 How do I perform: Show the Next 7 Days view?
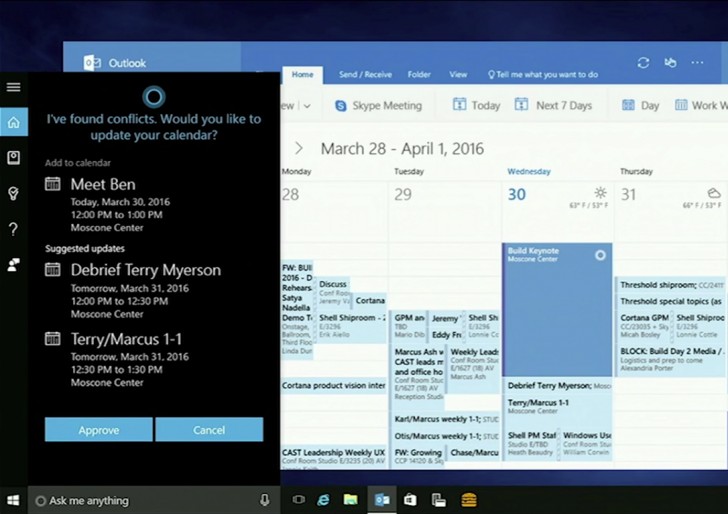click(553, 105)
